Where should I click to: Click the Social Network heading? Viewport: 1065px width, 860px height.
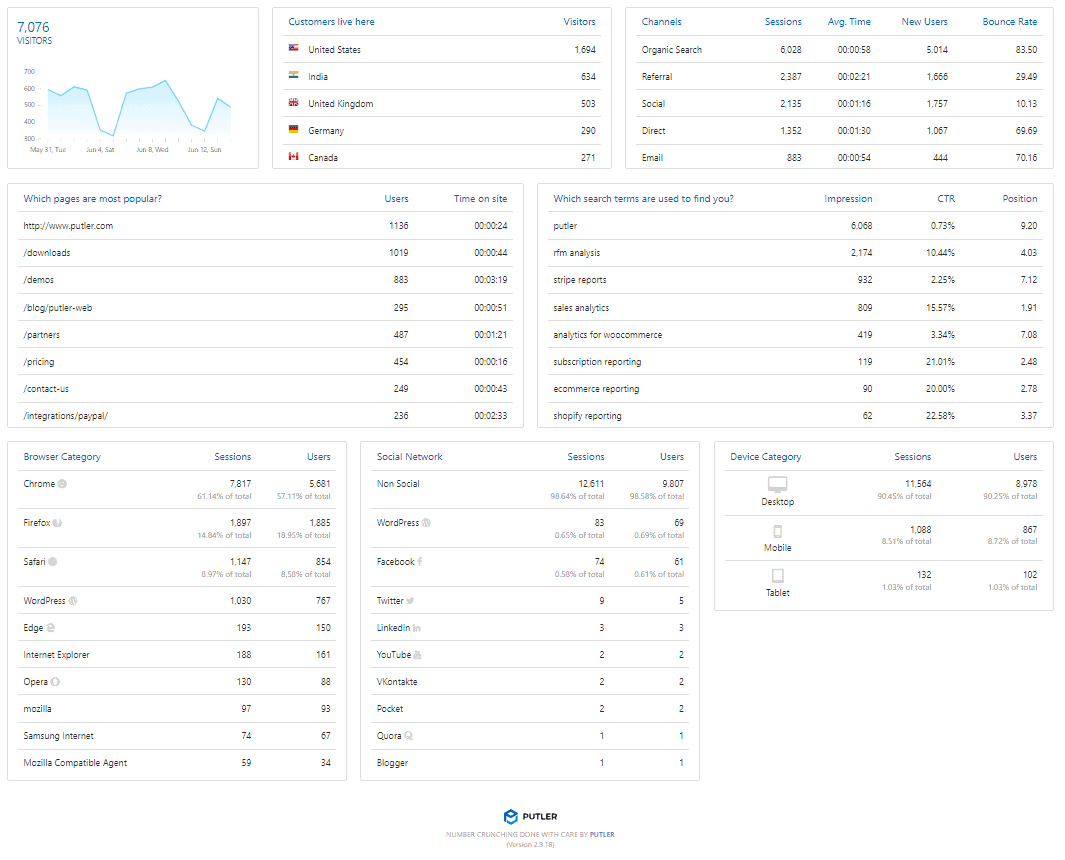point(410,457)
